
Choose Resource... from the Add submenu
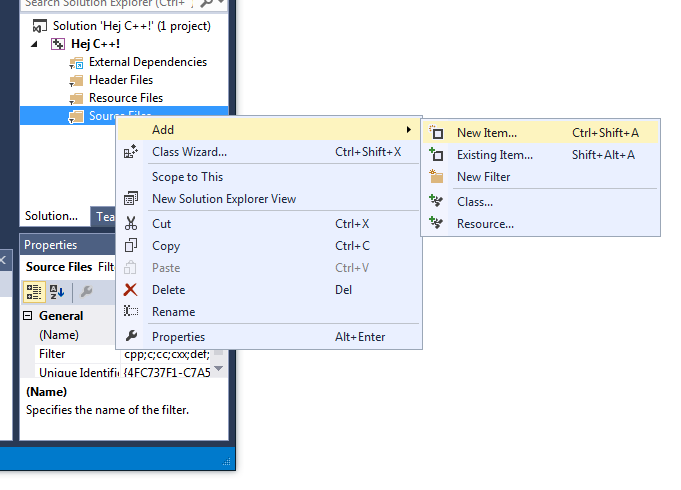(541, 224)
